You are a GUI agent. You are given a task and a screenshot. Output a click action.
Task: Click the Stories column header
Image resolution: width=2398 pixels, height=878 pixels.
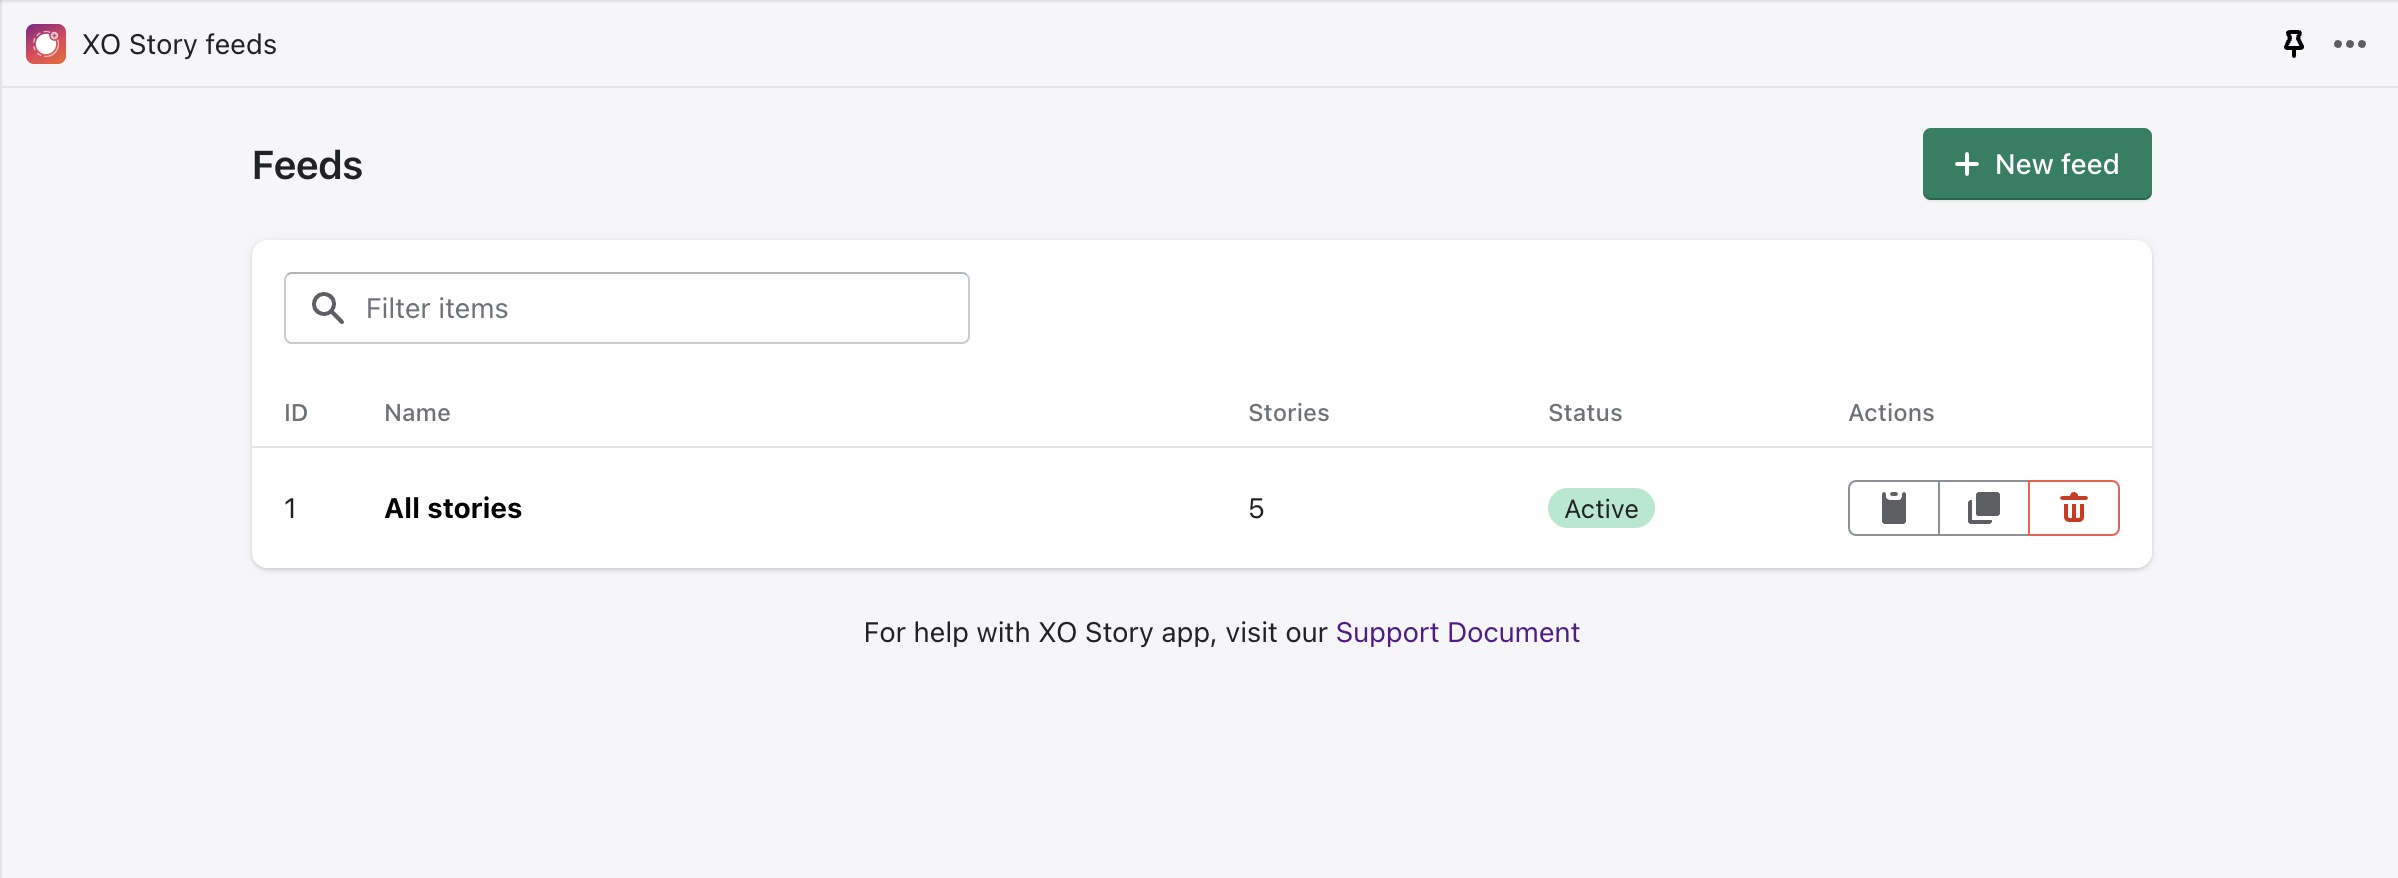(1288, 413)
